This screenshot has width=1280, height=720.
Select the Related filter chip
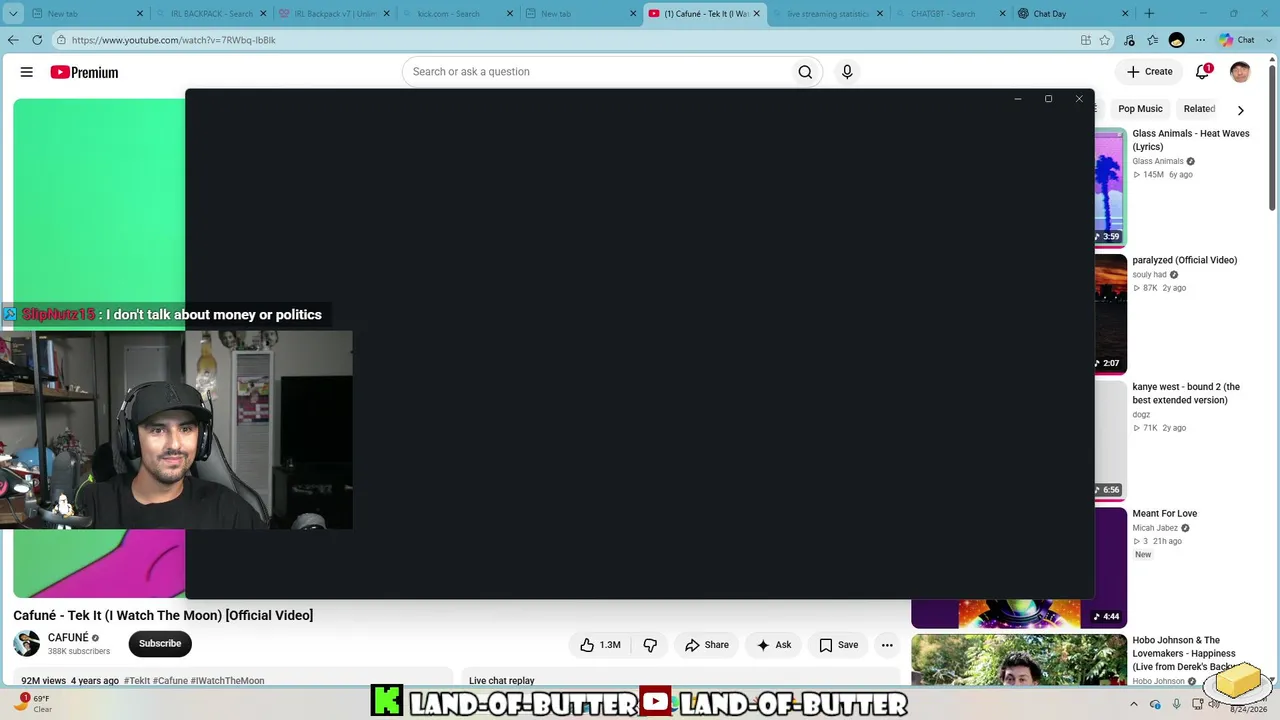[1199, 109]
